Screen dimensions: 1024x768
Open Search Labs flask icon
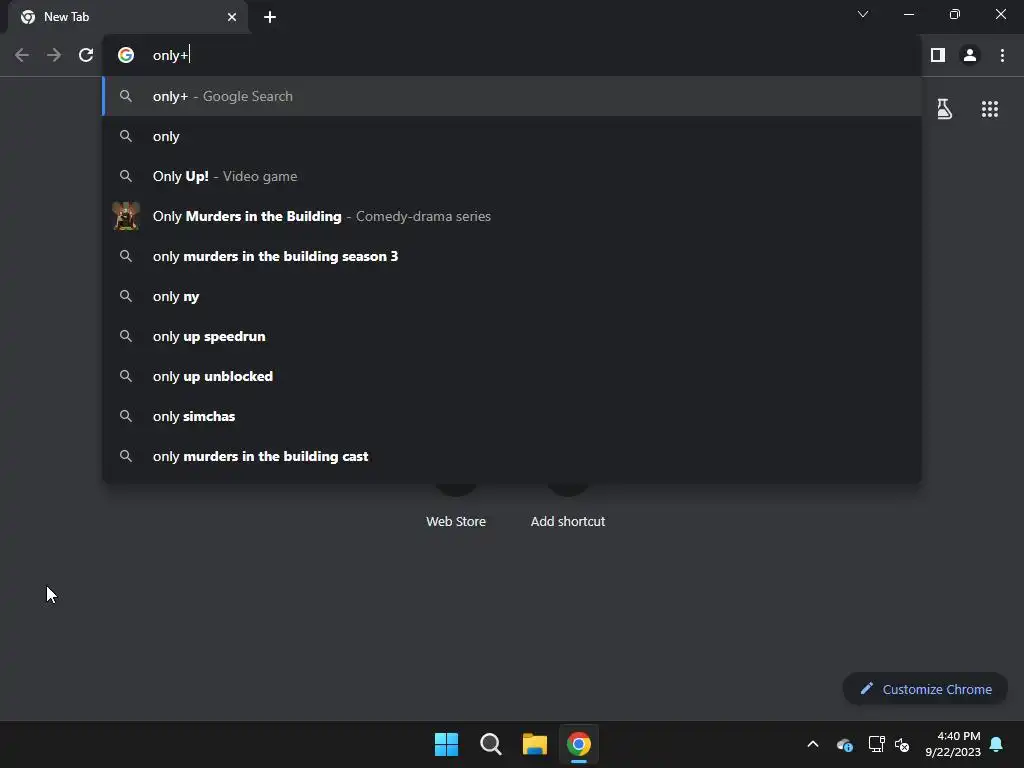(x=944, y=109)
